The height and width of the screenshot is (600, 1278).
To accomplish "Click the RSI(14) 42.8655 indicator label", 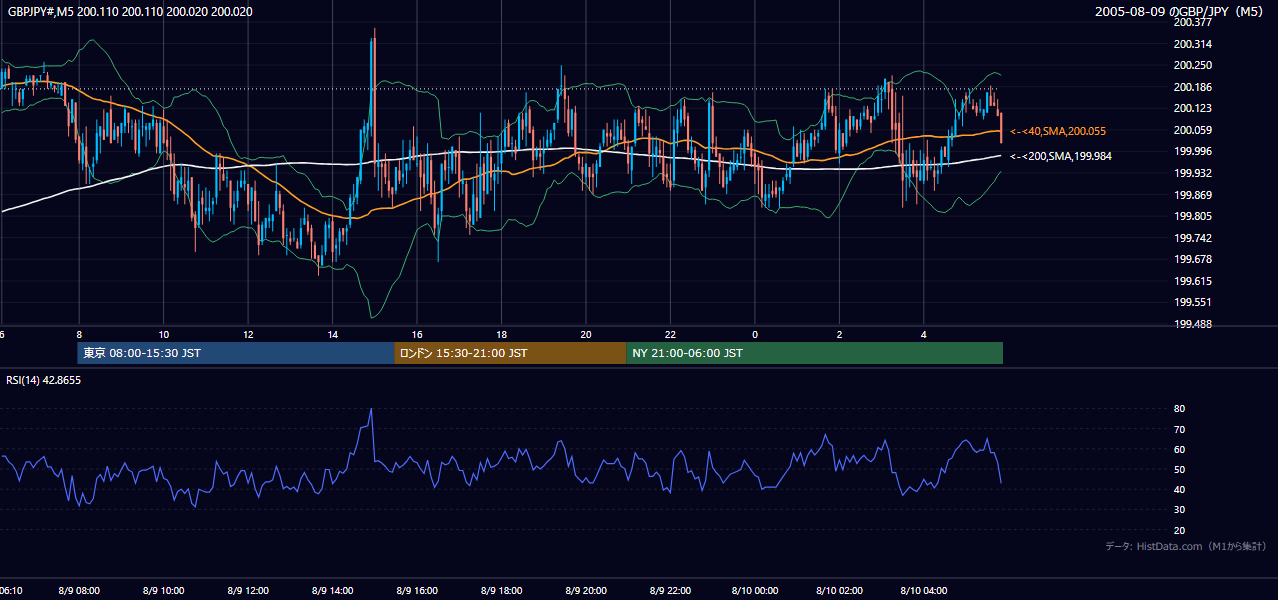I will pos(44,380).
